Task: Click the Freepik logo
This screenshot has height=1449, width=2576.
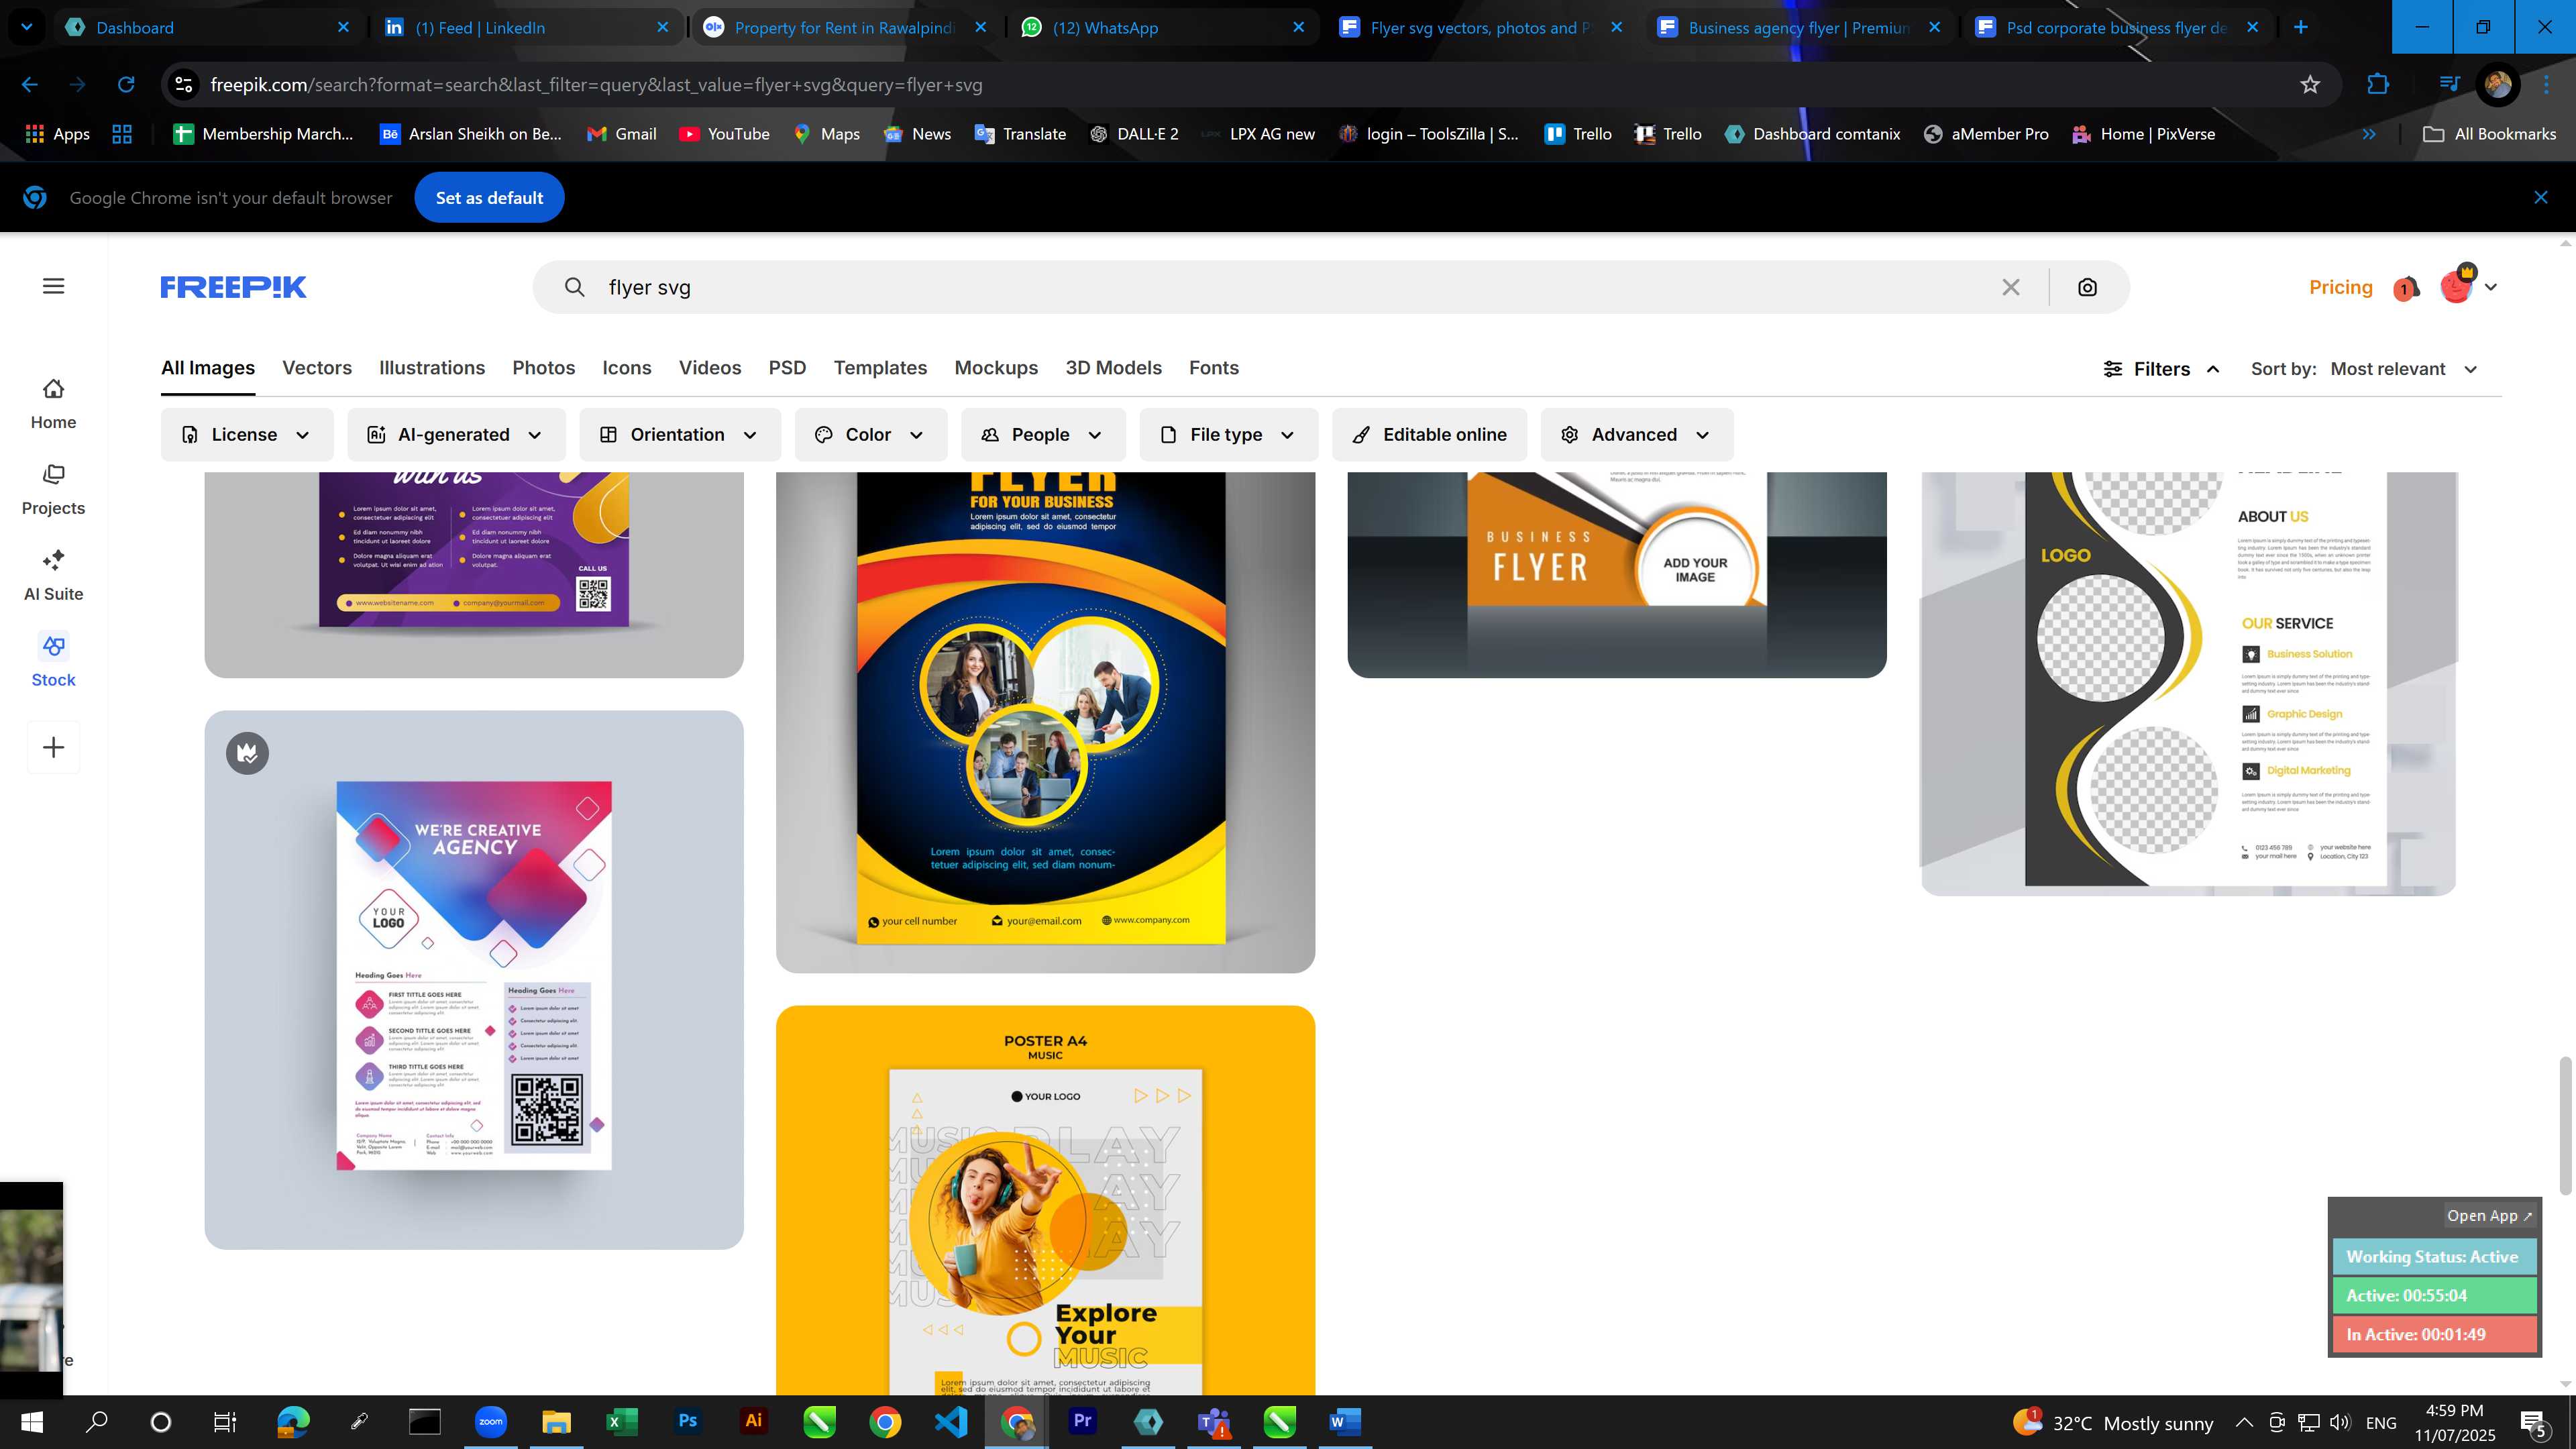Action: click(233, 287)
